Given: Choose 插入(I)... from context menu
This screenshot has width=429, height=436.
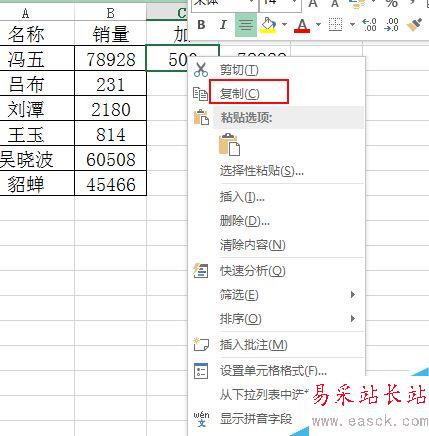Looking at the screenshot, I should pos(242,197).
